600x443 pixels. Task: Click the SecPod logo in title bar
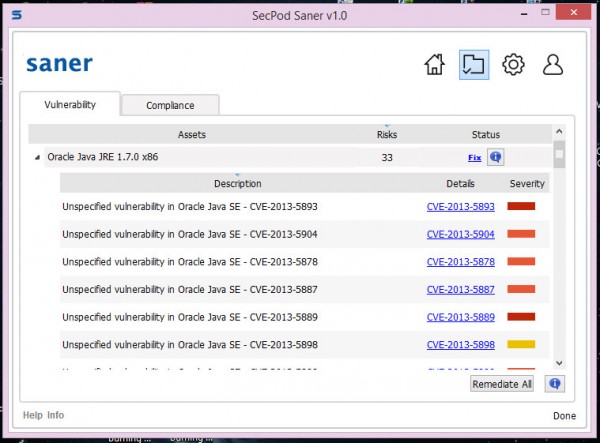click(16, 15)
